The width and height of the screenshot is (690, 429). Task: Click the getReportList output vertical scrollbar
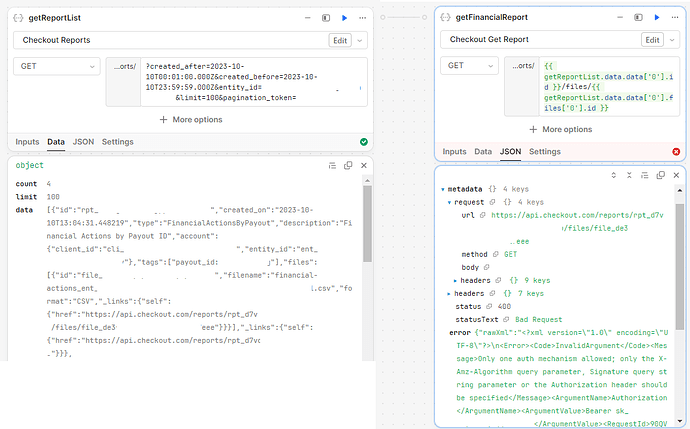pyautogui.click(x=367, y=224)
